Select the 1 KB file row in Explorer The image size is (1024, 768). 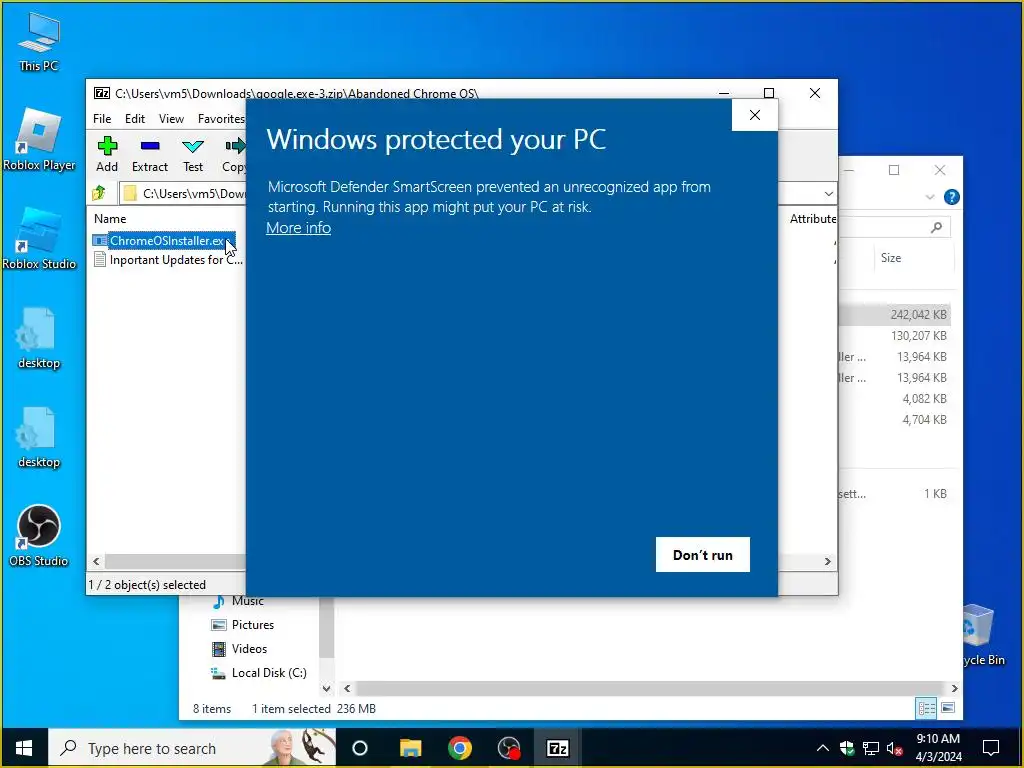[x=895, y=494]
